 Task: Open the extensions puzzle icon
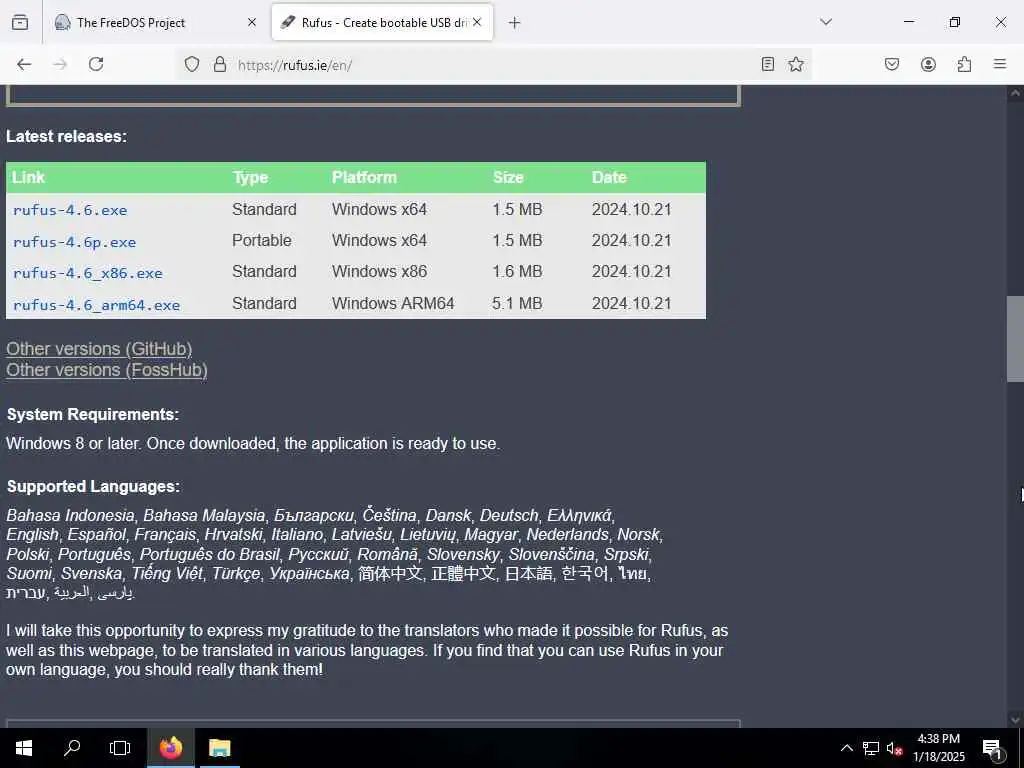[964, 64]
